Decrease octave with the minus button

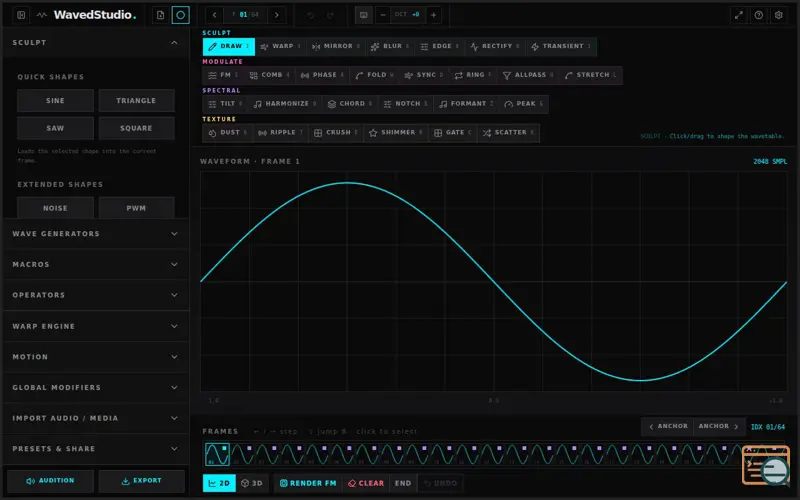coord(383,15)
